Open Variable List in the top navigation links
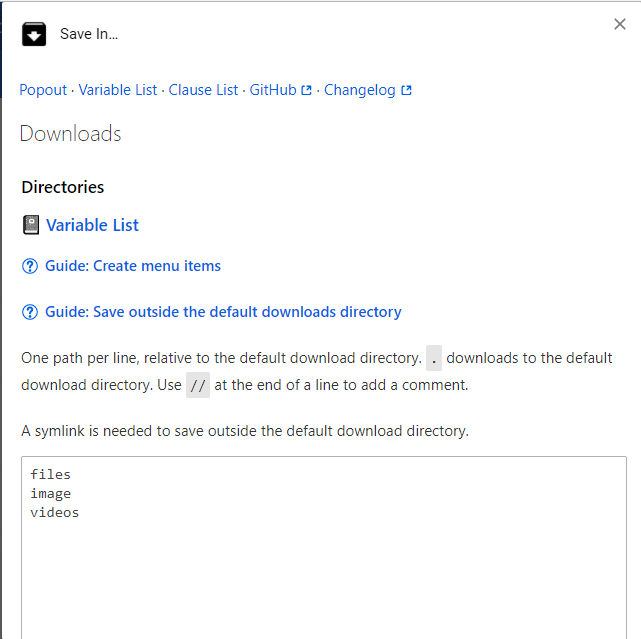Image resolution: width=641 pixels, height=639 pixels. pos(118,90)
